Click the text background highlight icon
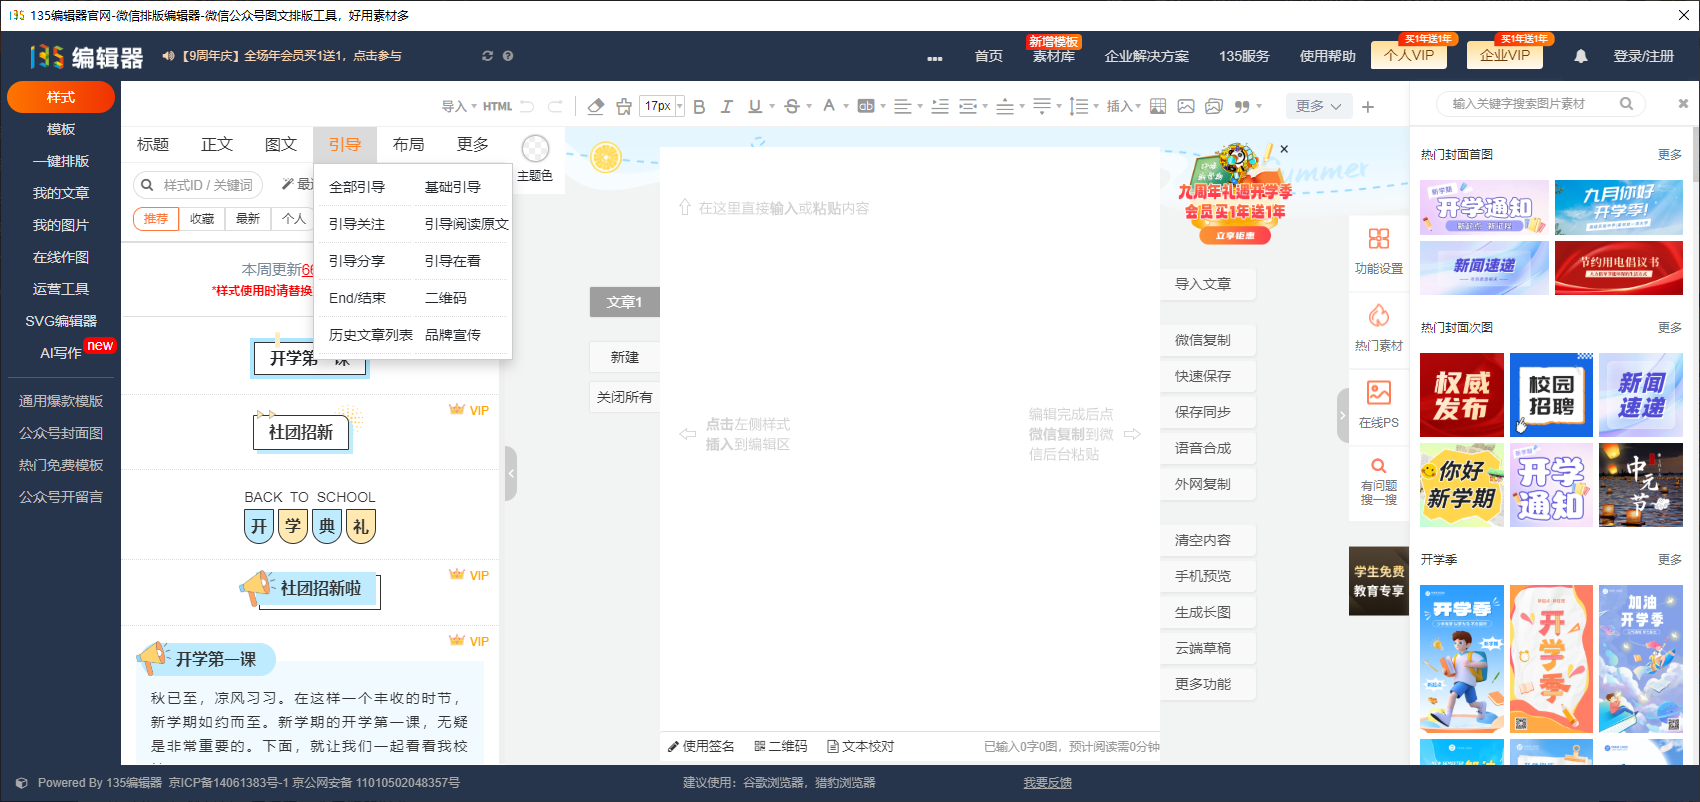Image resolution: width=1700 pixels, height=802 pixels. point(866,106)
